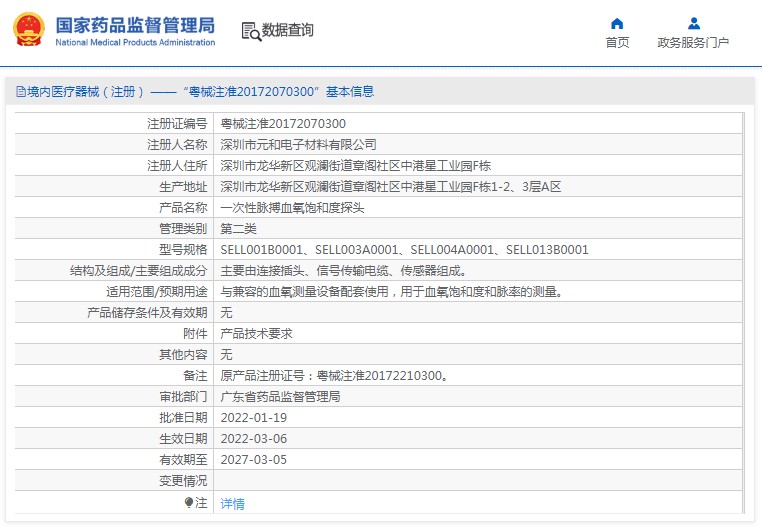Click the 结构及组成/主要组成成分 label

139,271
